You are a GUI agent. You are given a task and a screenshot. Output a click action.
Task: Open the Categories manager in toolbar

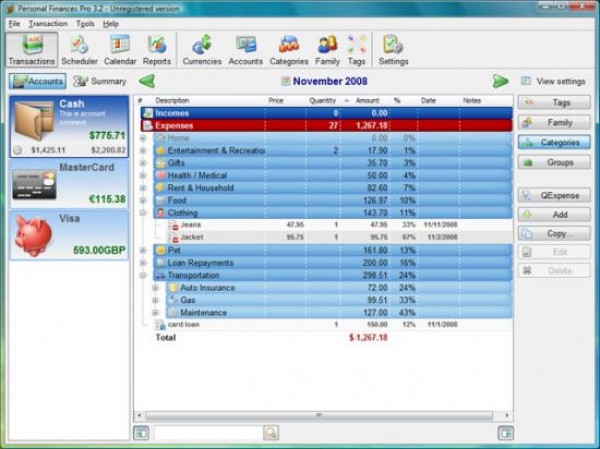pos(289,50)
